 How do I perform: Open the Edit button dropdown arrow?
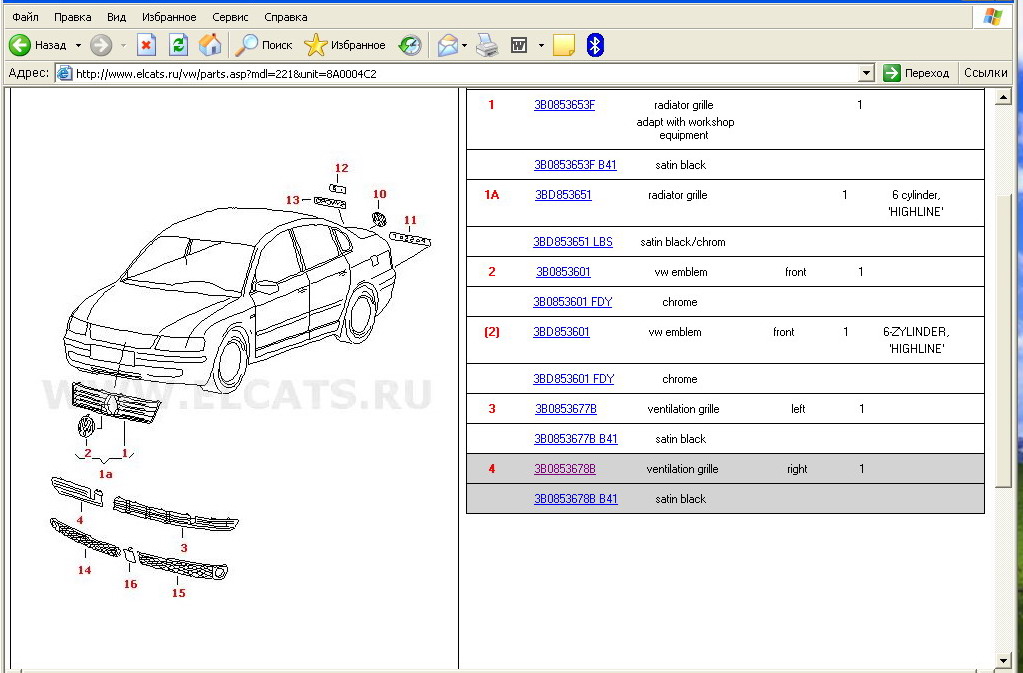pyautogui.click(x=541, y=46)
